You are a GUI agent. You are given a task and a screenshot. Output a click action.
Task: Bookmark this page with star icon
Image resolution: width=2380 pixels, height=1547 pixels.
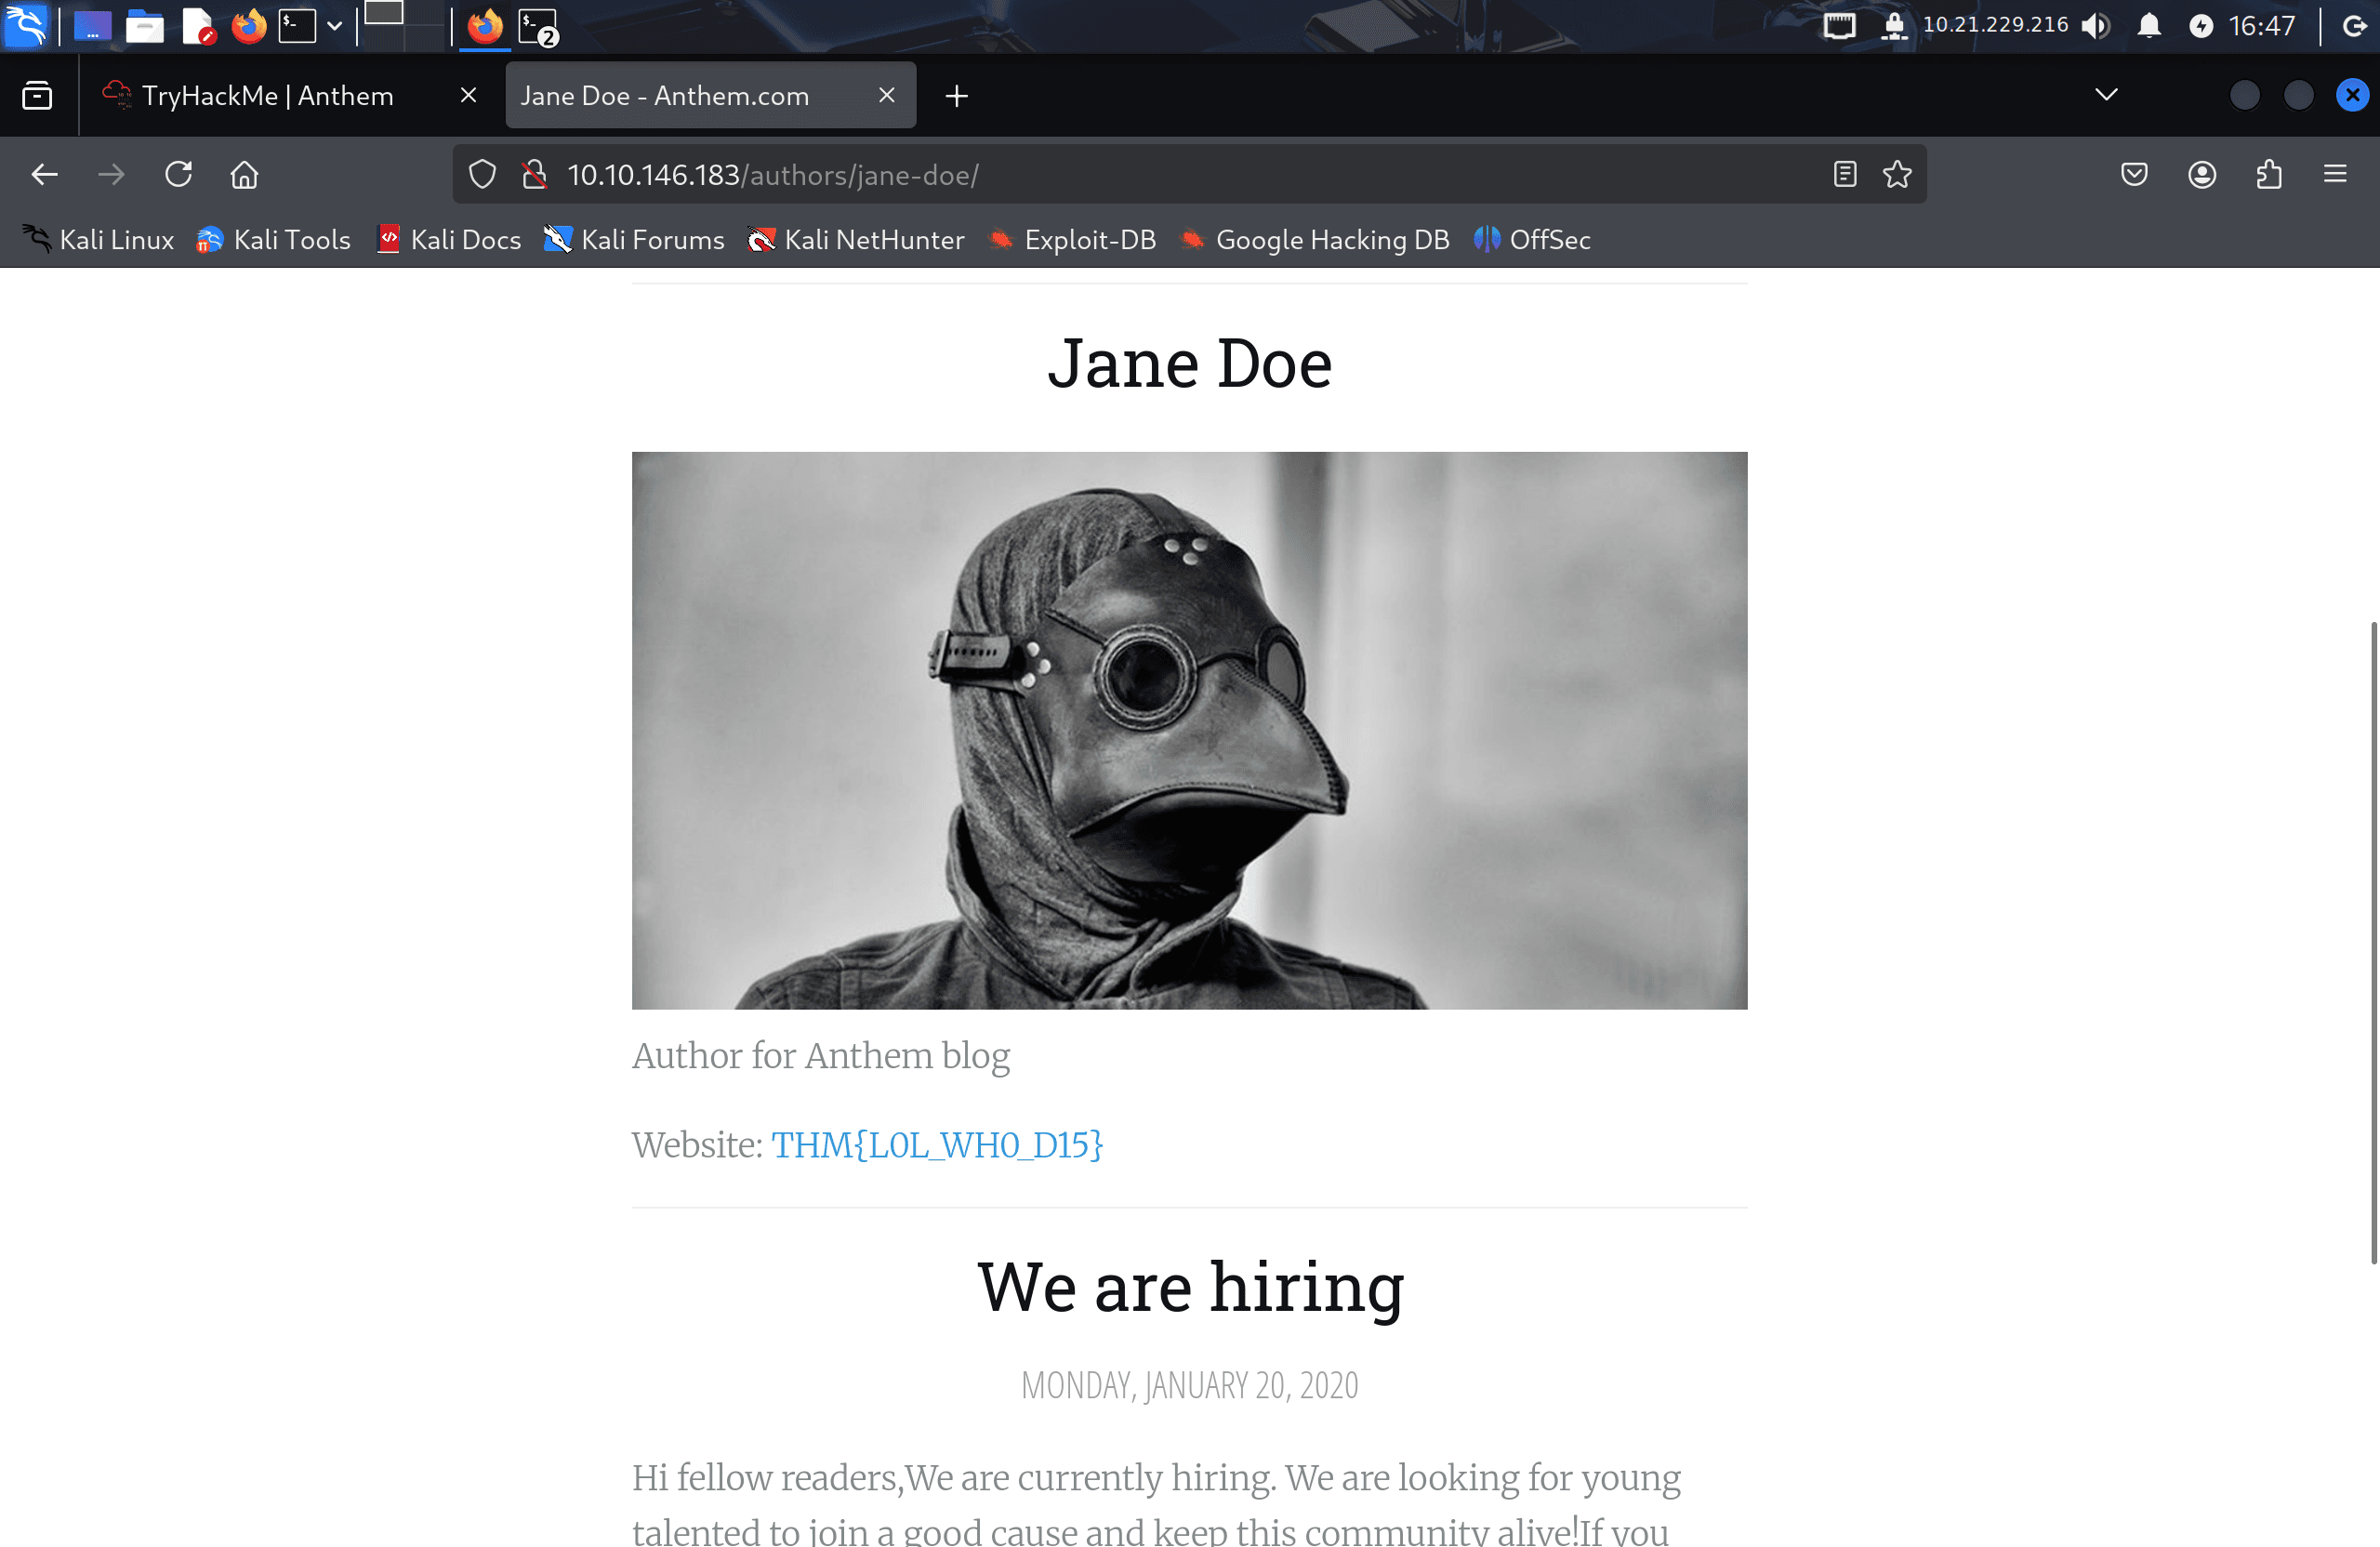pyautogui.click(x=1897, y=175)
